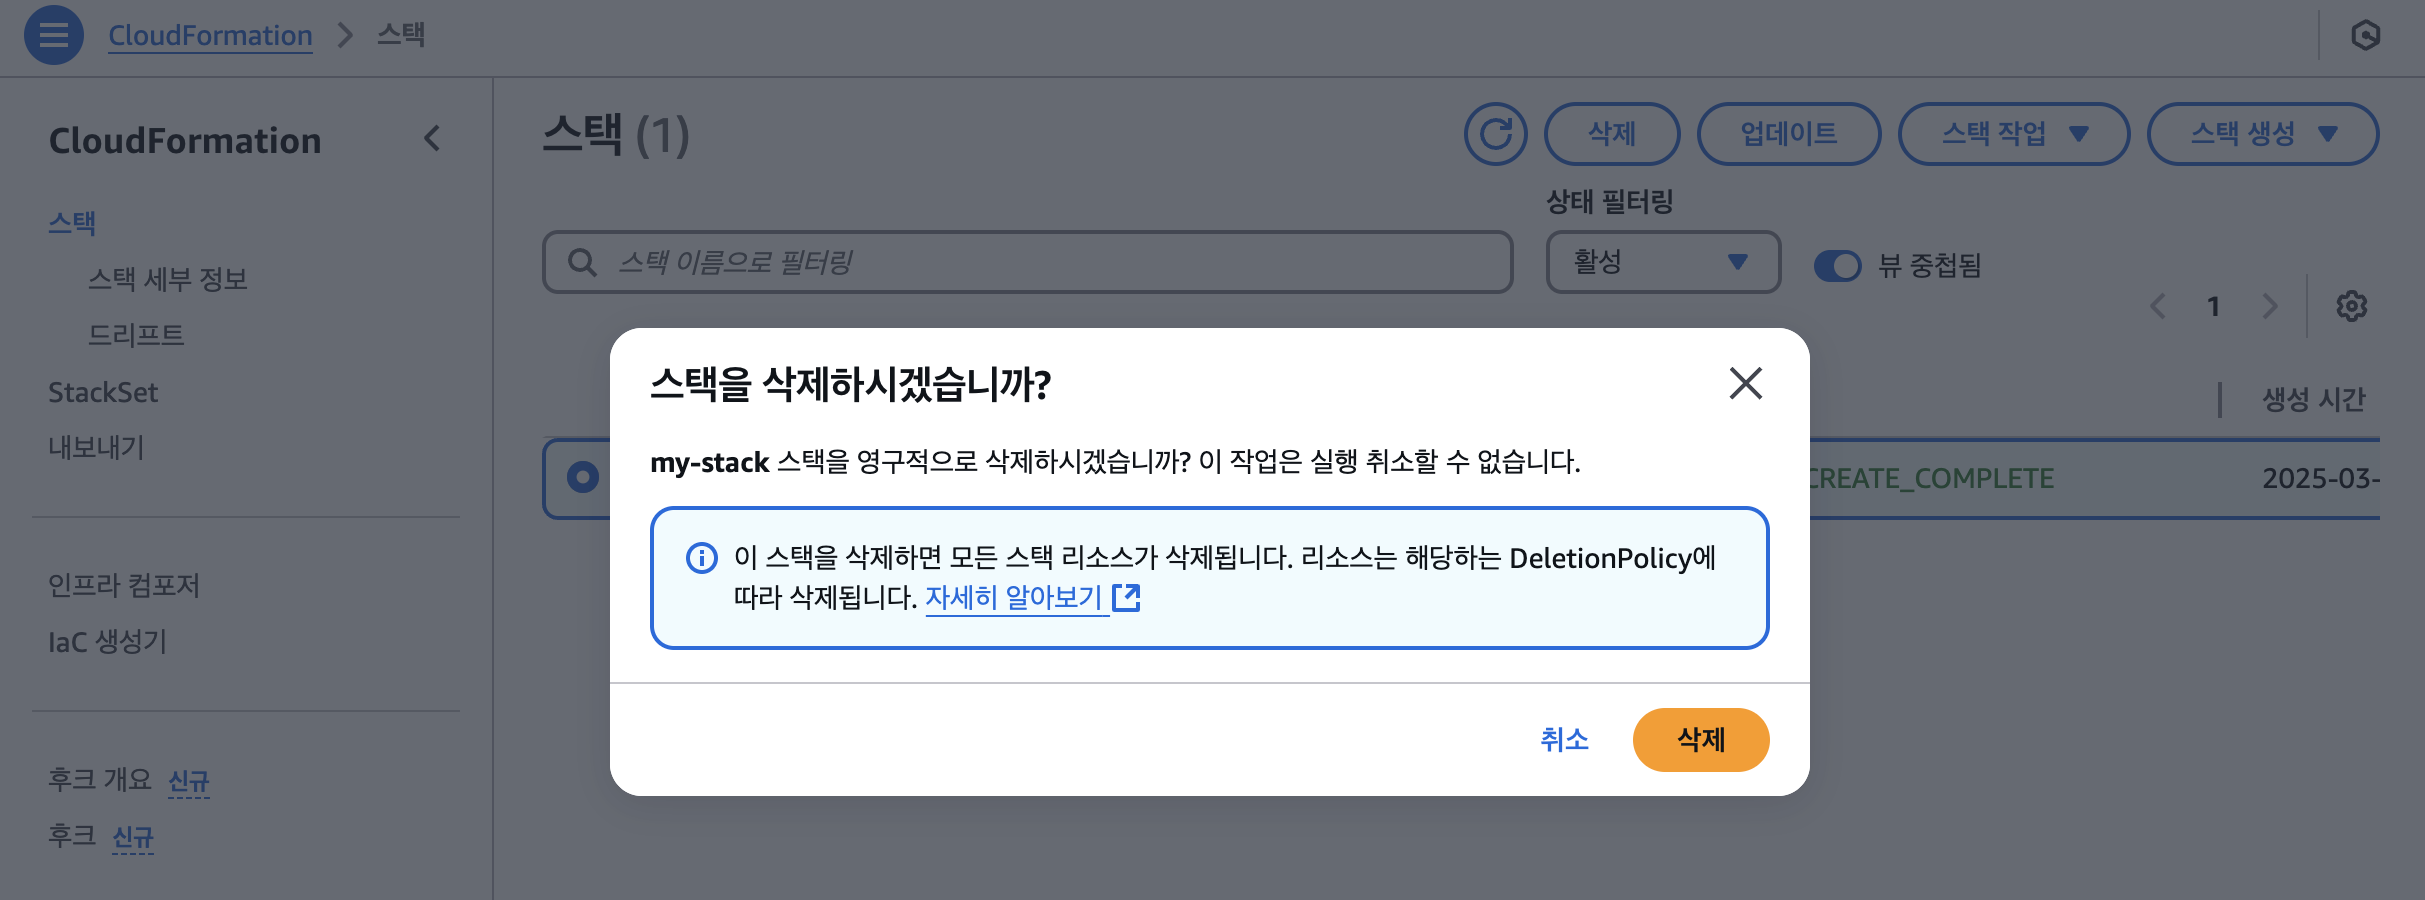The height and width of the screenshot is (900, 2425).
Task: Click the 업데이트 button
Action: point(1789,134)
